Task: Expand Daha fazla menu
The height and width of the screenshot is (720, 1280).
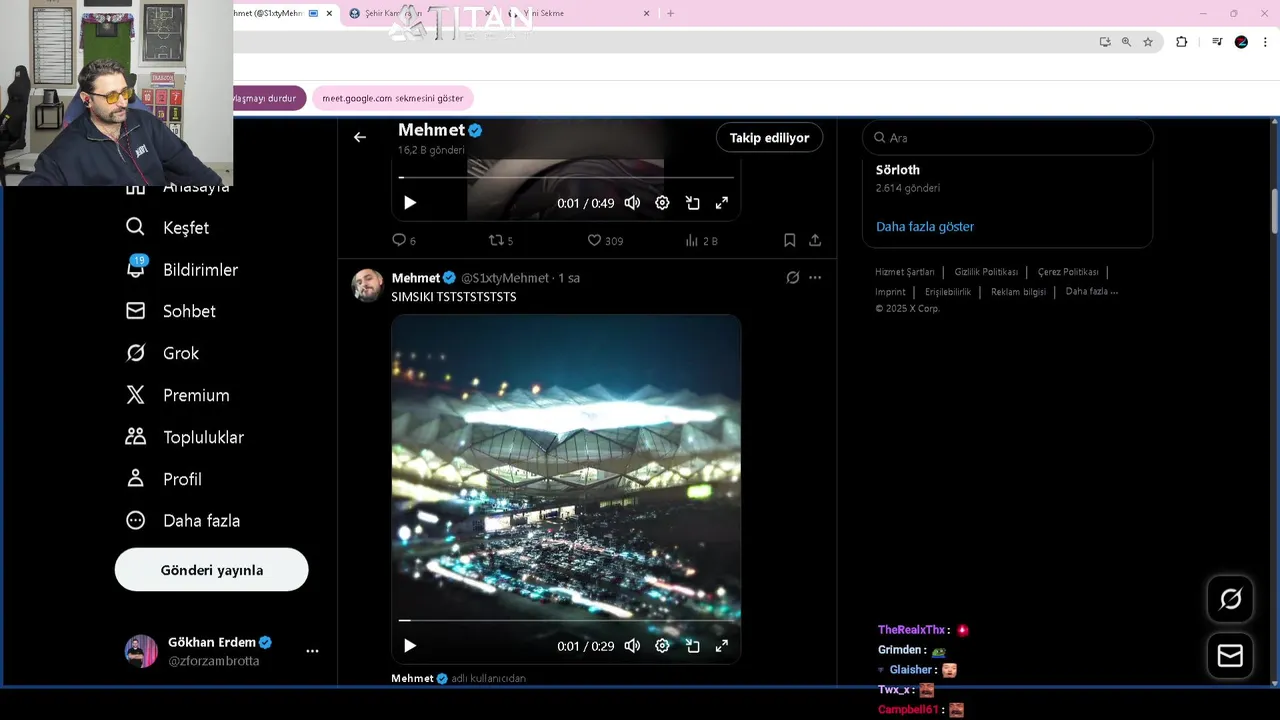Action: 183,520
